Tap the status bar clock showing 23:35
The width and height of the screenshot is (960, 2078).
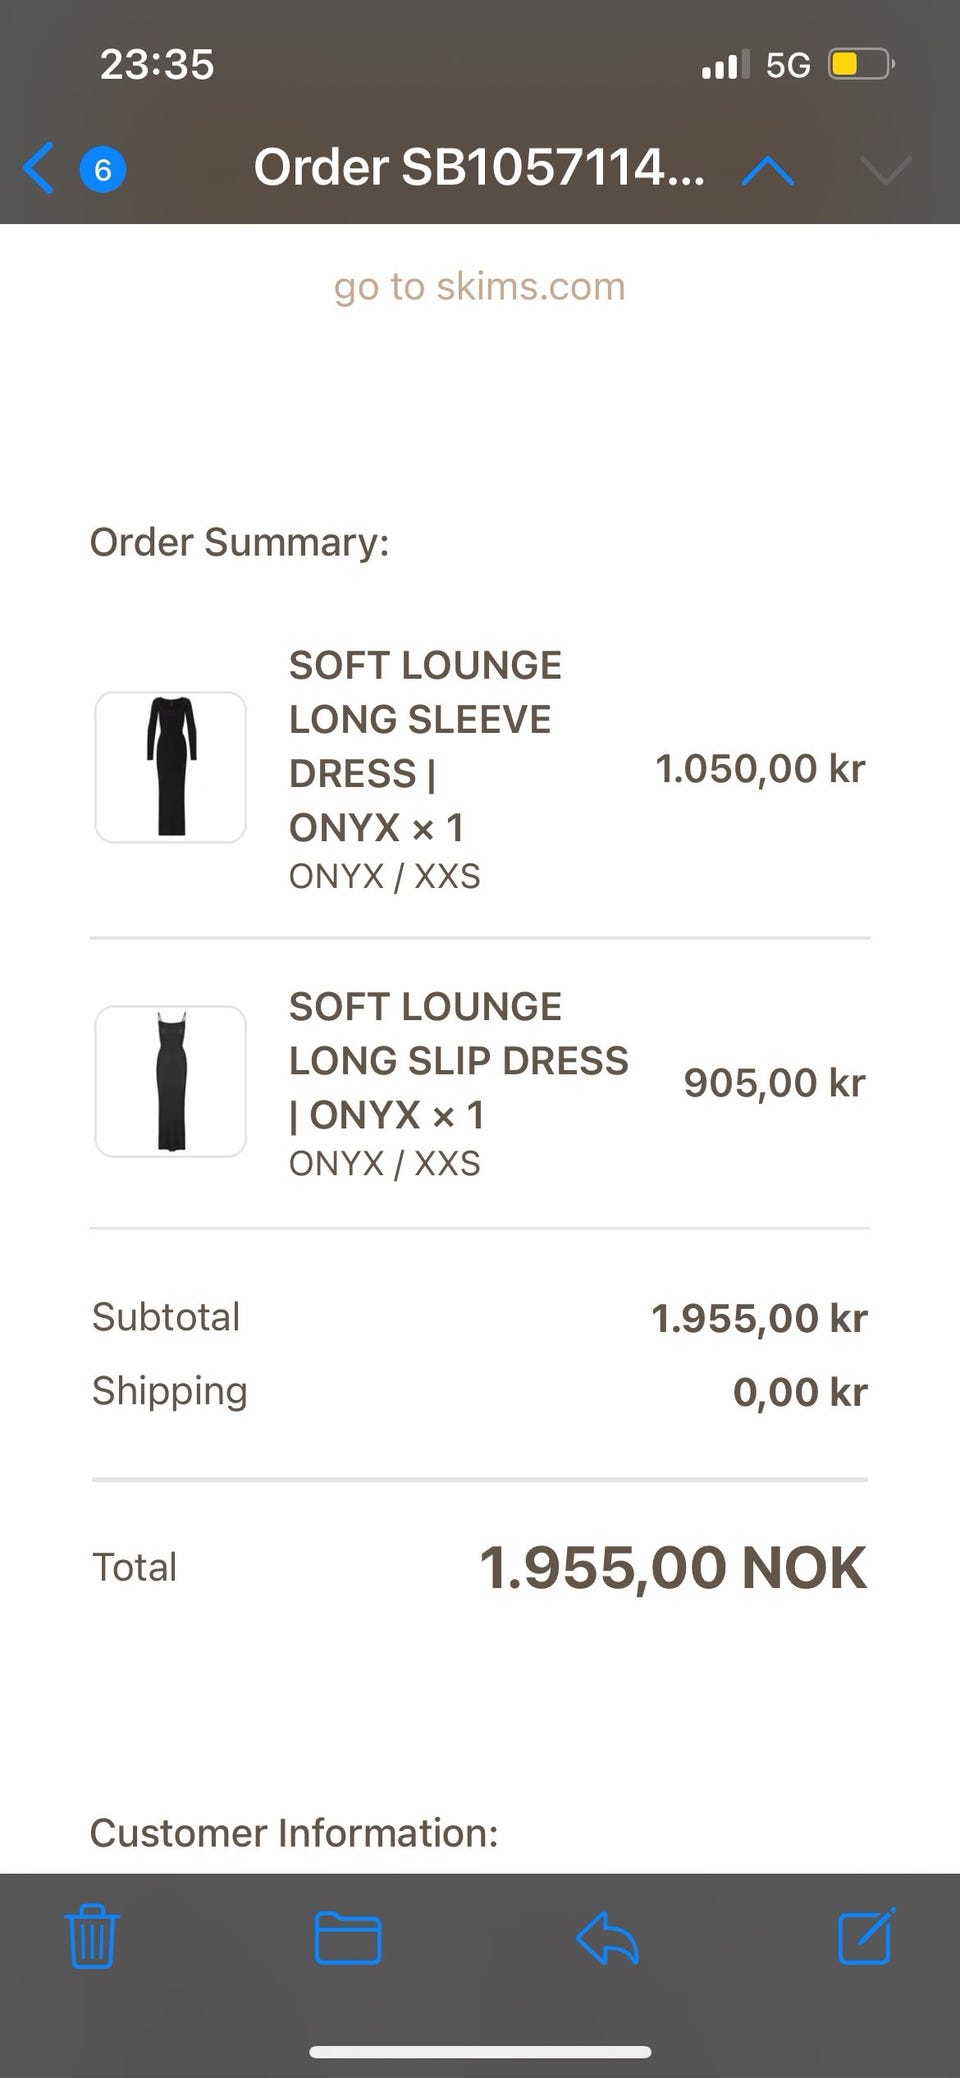[157, 65]
